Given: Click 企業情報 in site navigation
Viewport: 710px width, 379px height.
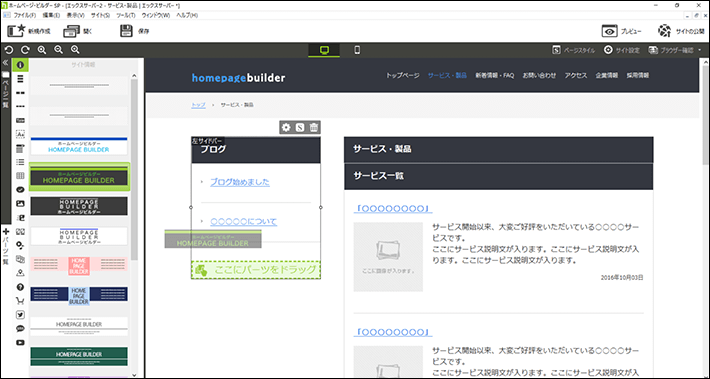Looking at the screenshot, I should click(607, 76).
